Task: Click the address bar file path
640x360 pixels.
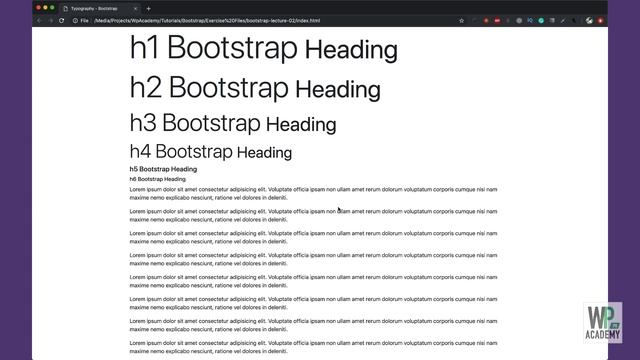Action: pos(207,20)
